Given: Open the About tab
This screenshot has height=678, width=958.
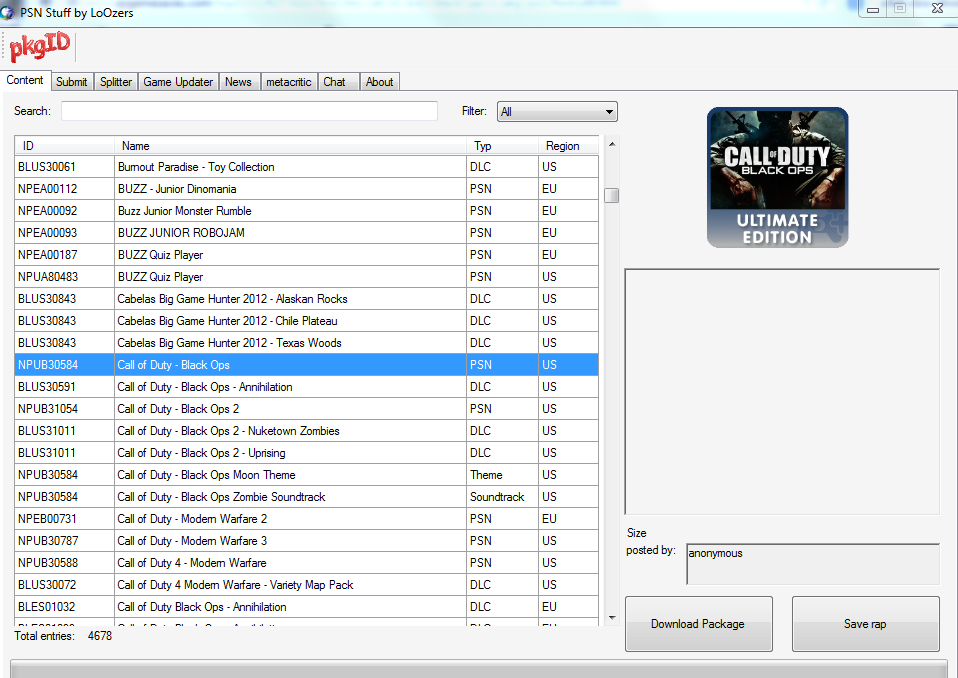Looking at the screenshot, I should point(379,82).
